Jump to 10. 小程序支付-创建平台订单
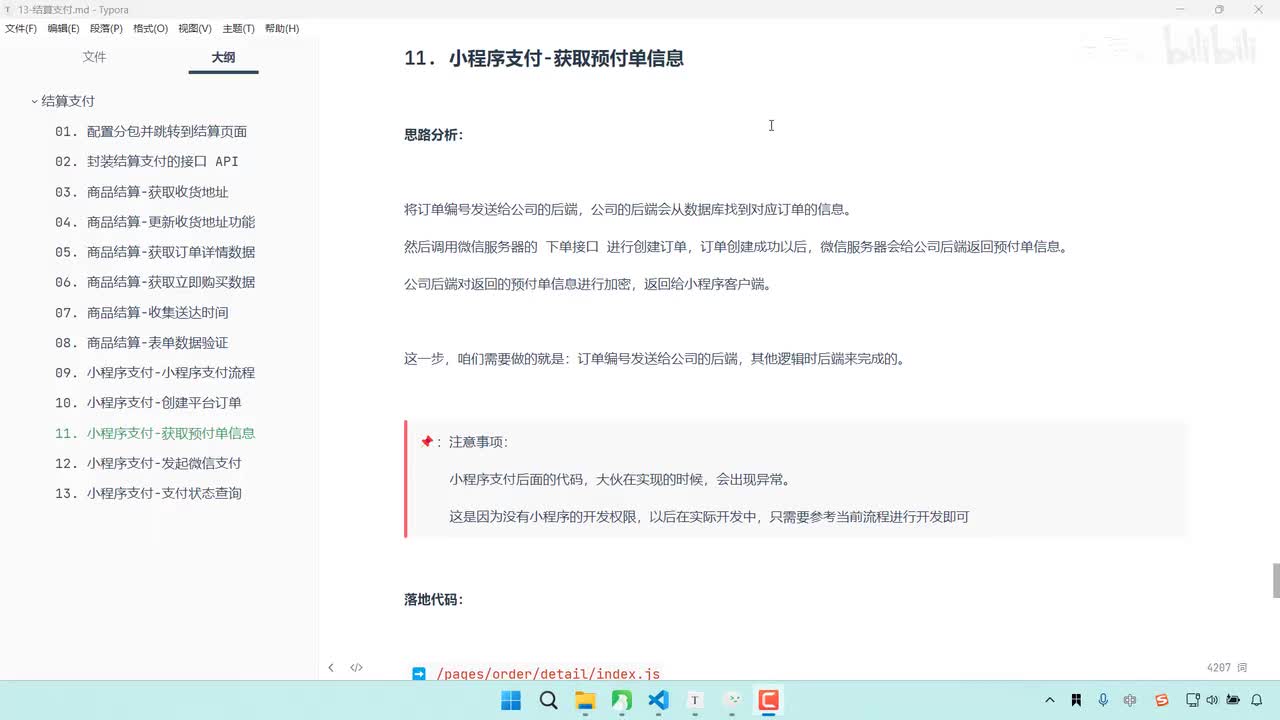The image size is (1280, 720). point(148,403)
